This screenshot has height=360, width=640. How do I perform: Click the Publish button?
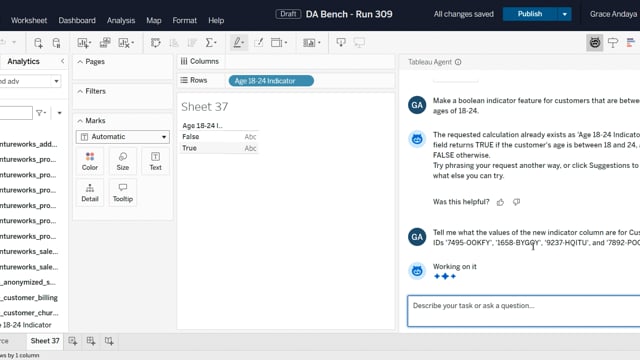point(530,14)
